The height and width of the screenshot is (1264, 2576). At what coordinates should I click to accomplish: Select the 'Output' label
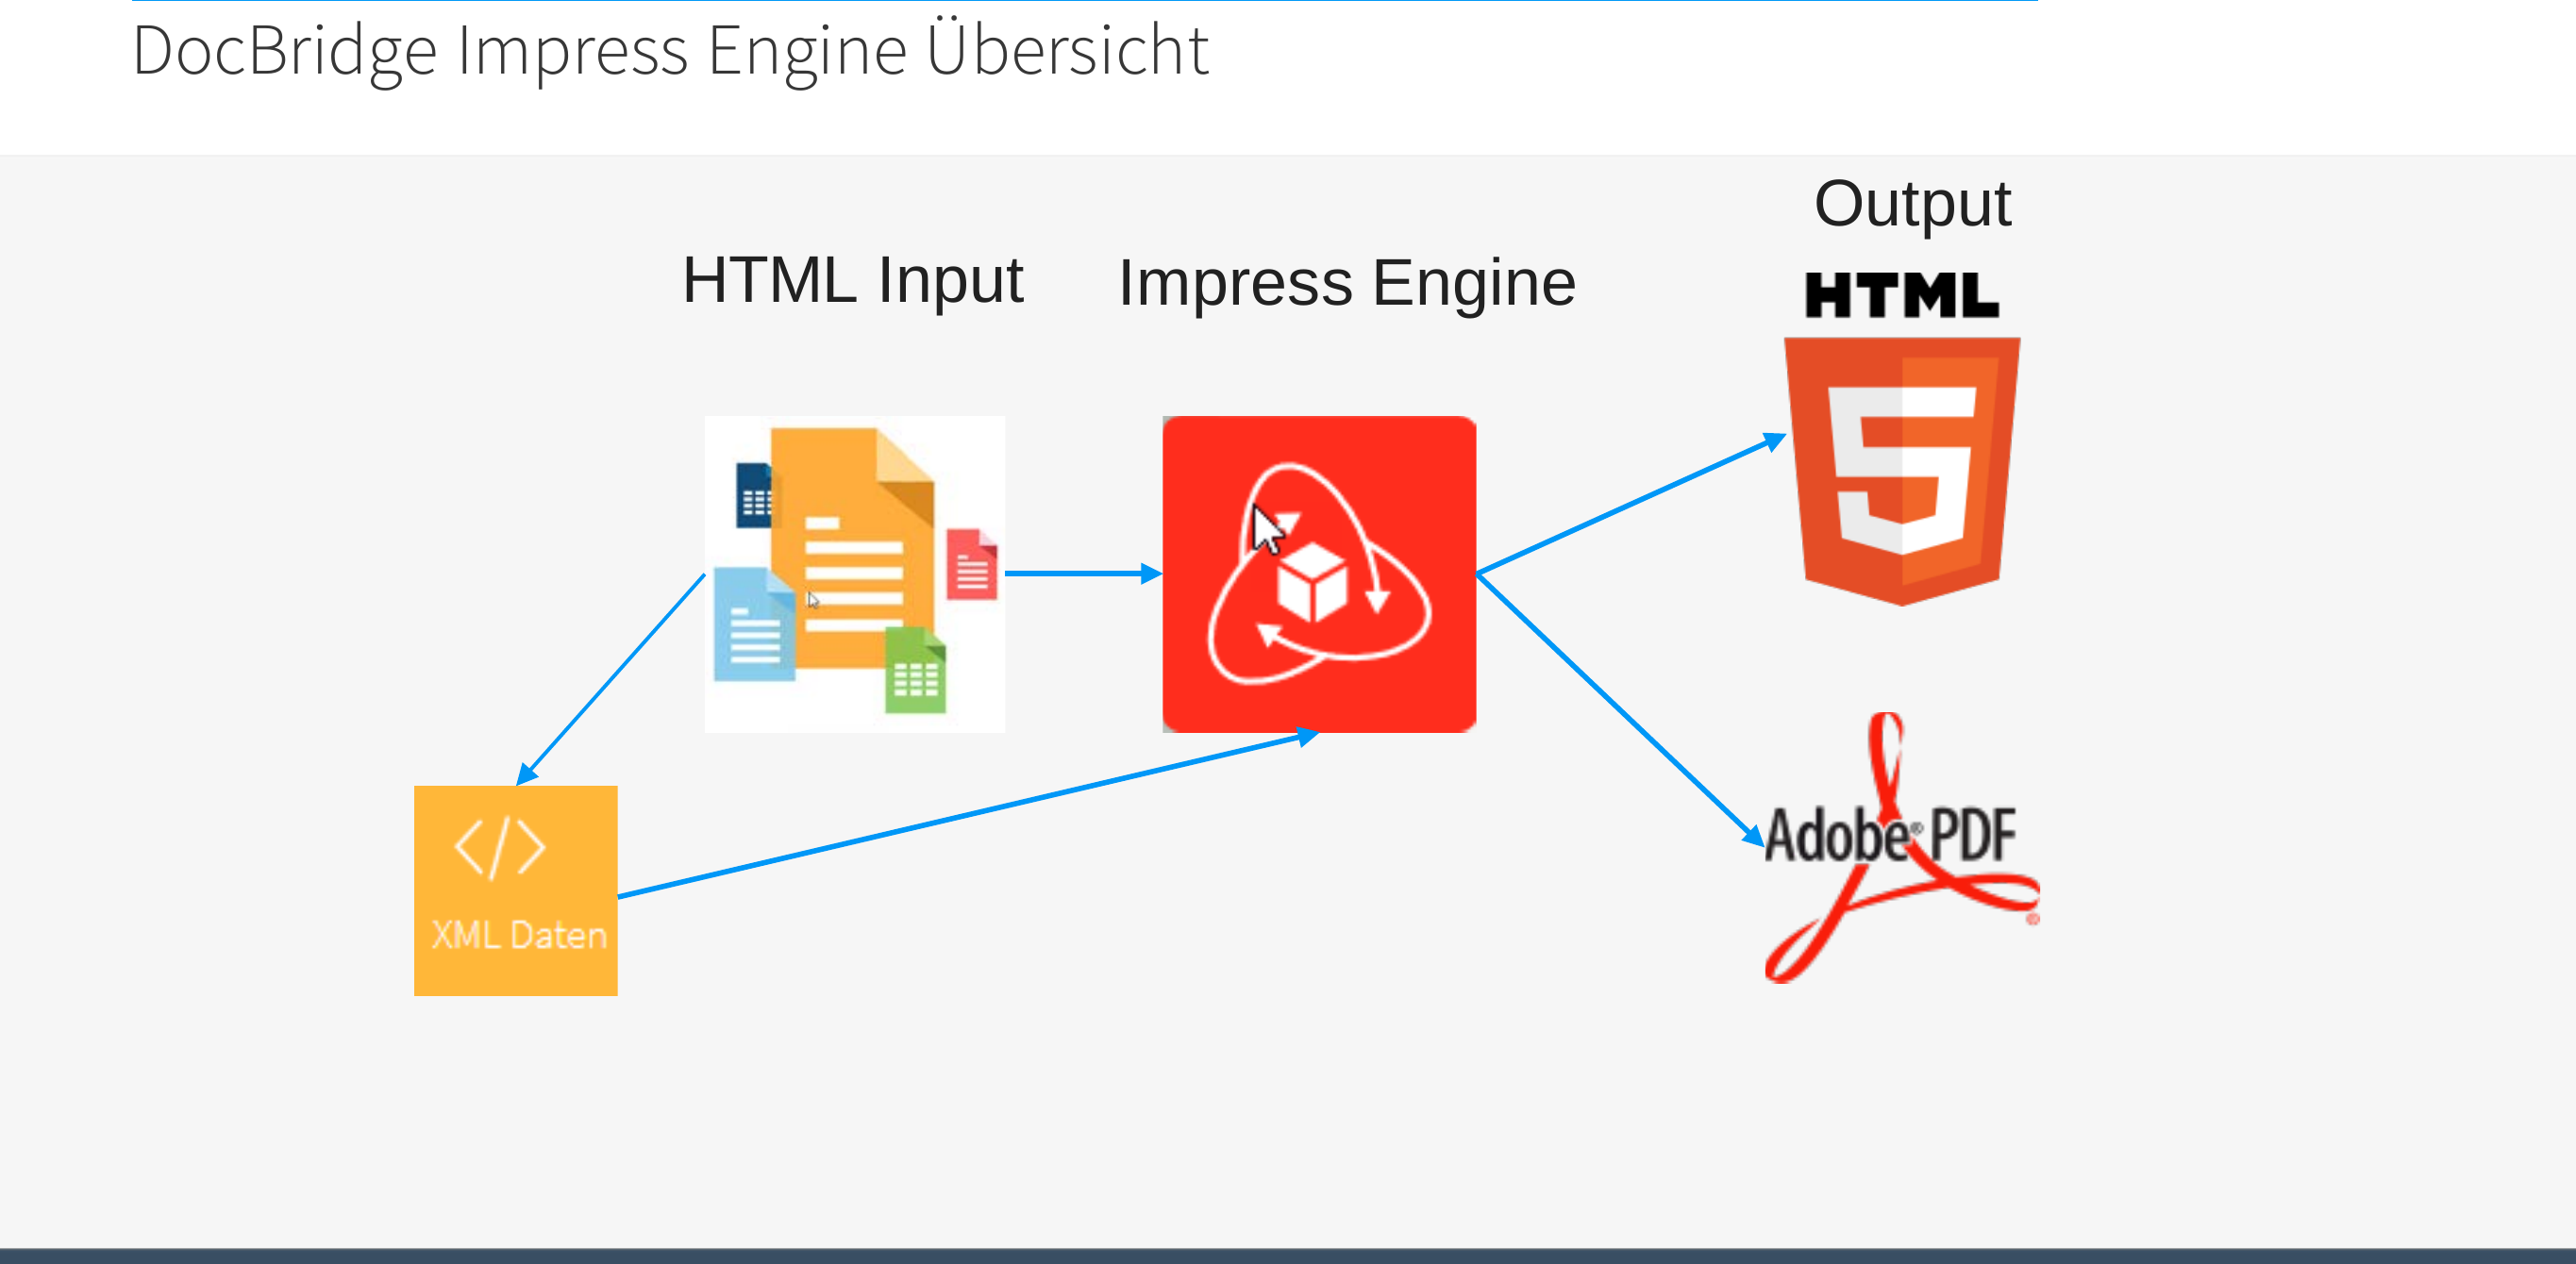(1912, 204)
